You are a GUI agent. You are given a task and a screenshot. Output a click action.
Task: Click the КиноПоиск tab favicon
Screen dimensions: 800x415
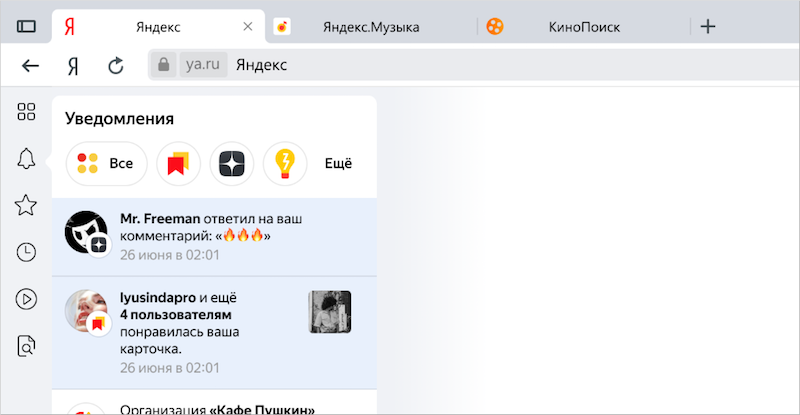494,27
